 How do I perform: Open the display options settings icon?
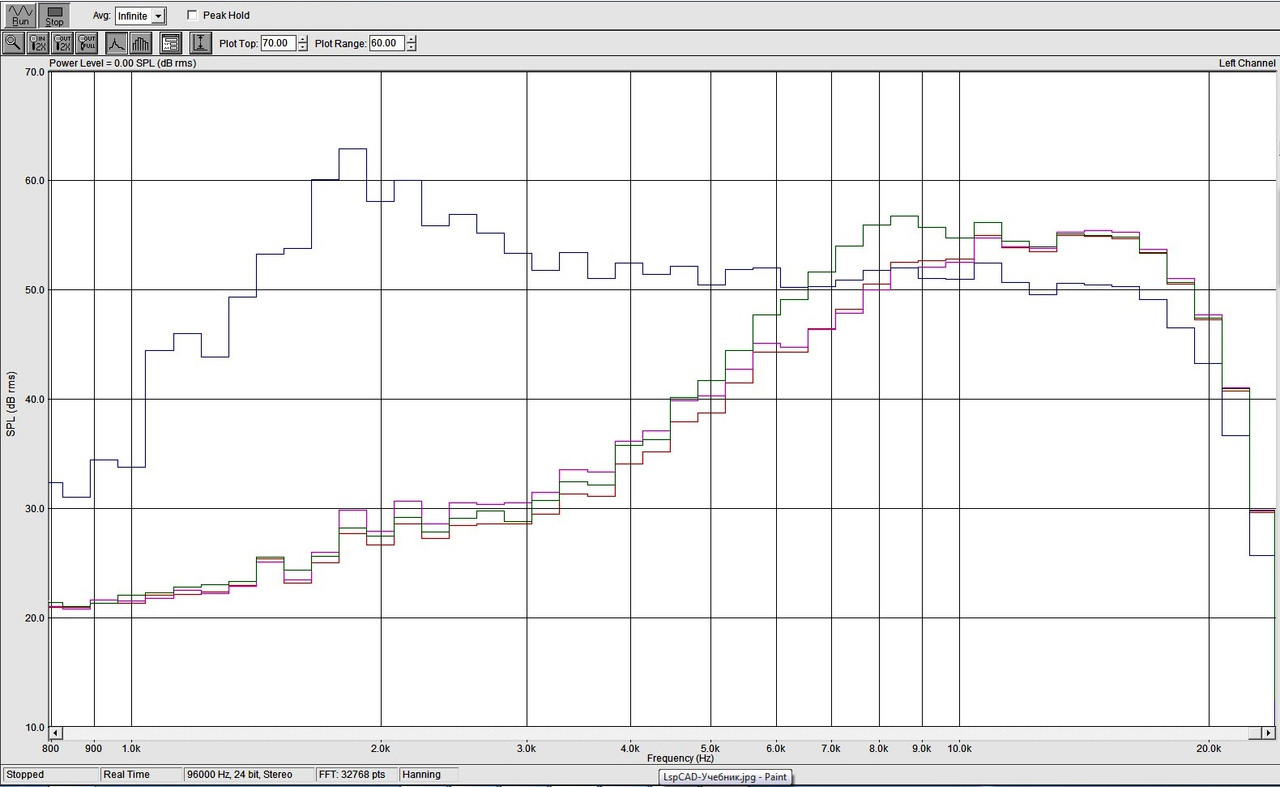point(170,43)
